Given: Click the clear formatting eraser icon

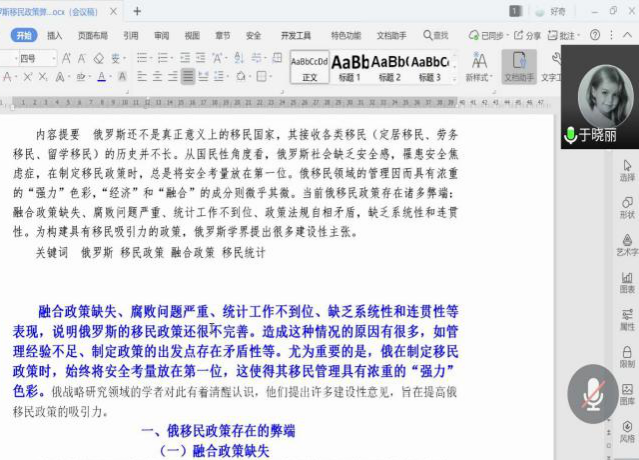Looking at the screenshot, I should click(x=99, y=58).
